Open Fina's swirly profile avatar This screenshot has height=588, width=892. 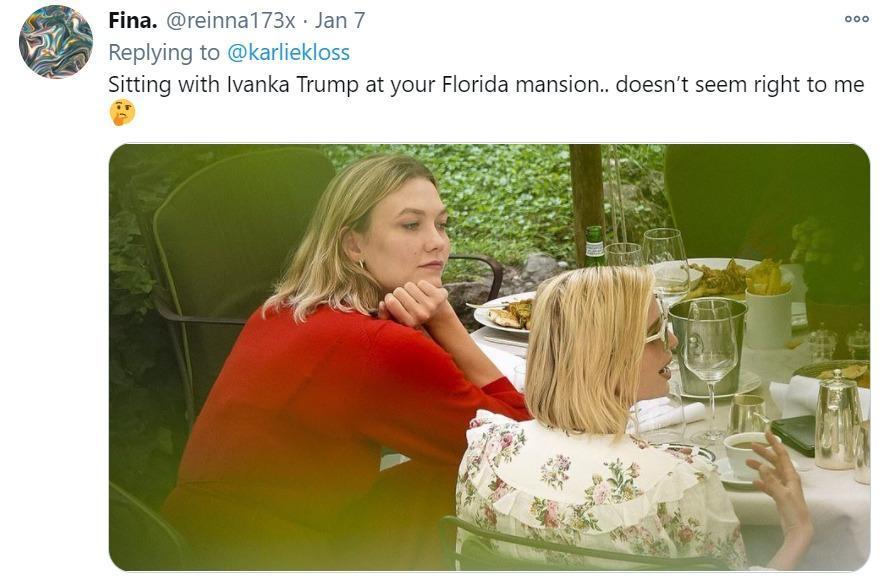56,42
